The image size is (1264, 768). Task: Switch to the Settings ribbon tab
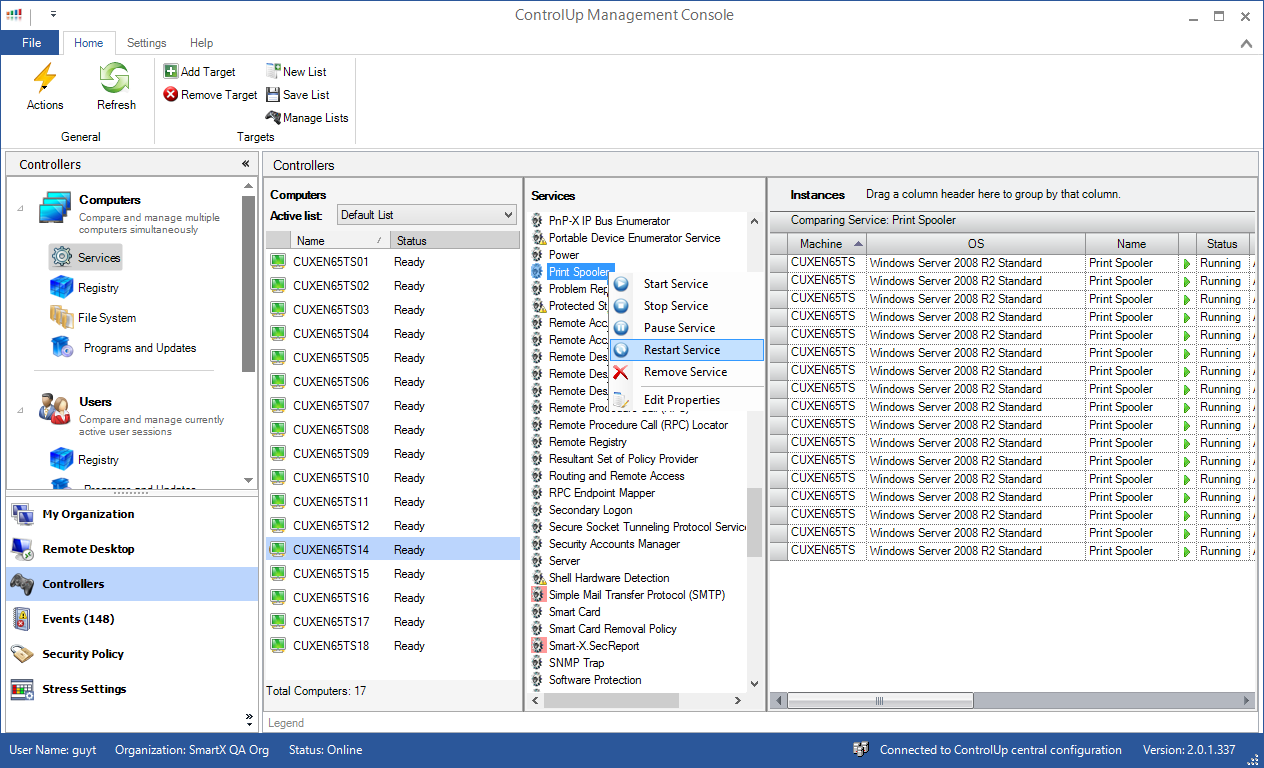click(x=147, y=43)
